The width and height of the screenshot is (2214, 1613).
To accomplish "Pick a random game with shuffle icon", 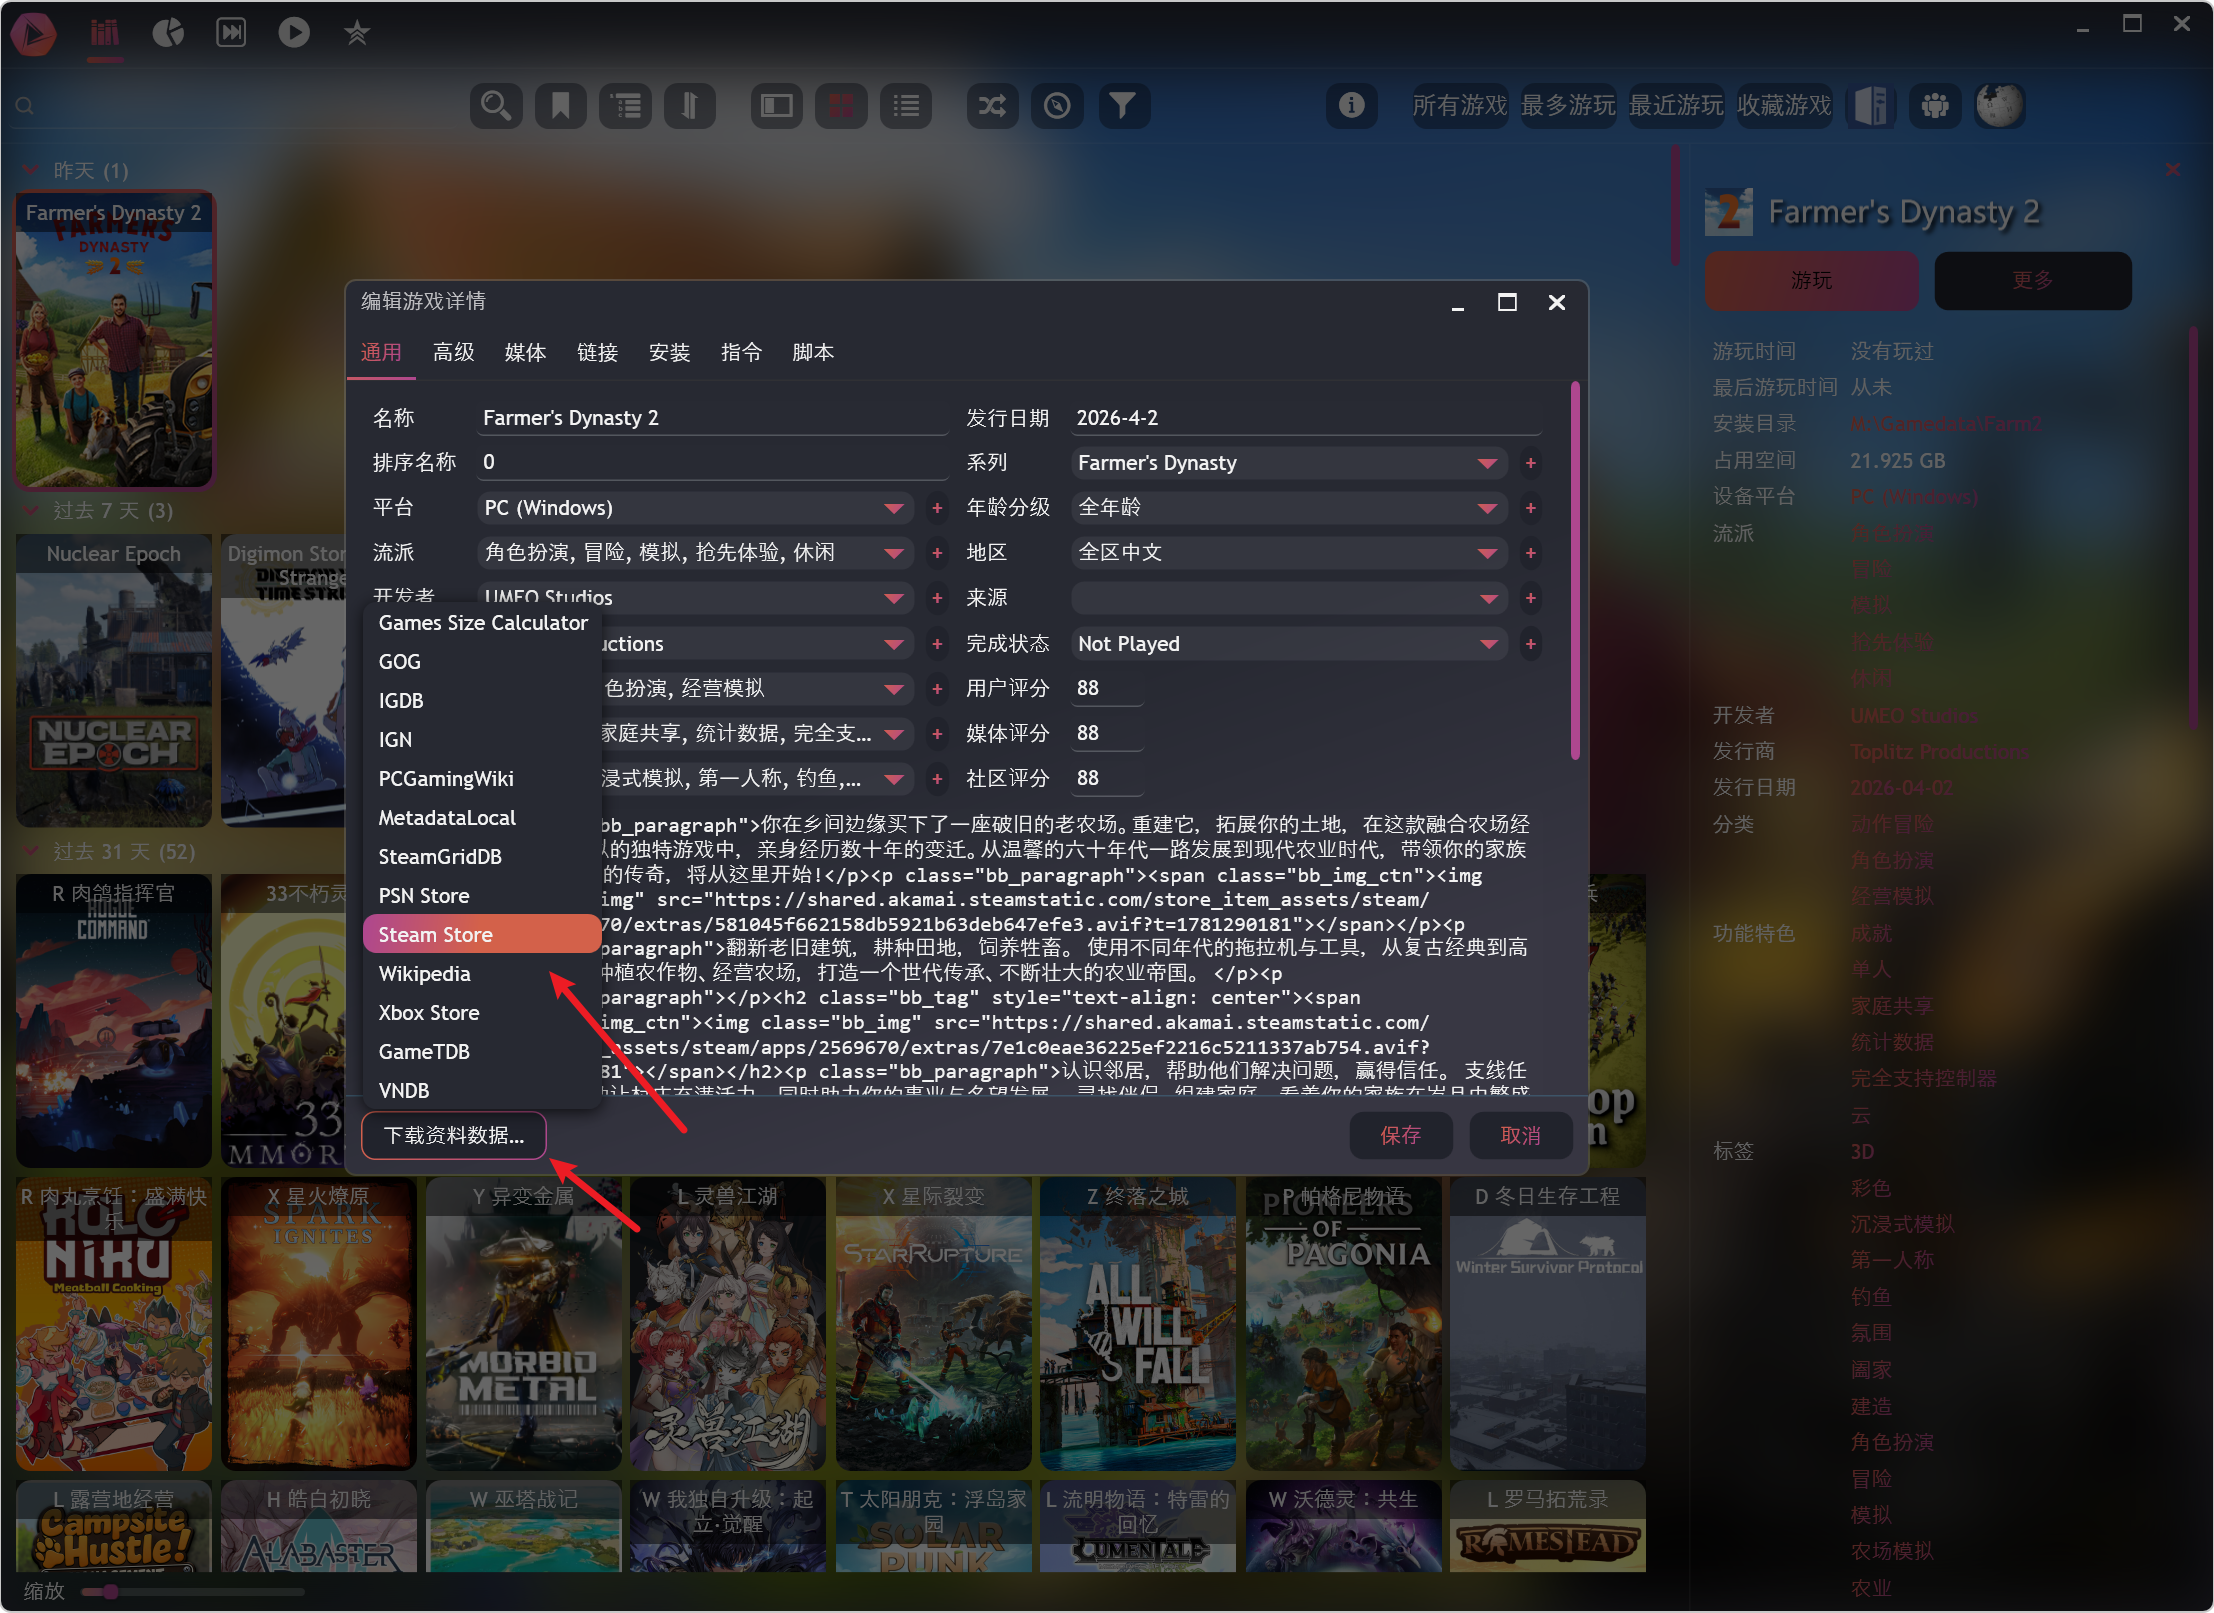I will click(x=992, y=105).
